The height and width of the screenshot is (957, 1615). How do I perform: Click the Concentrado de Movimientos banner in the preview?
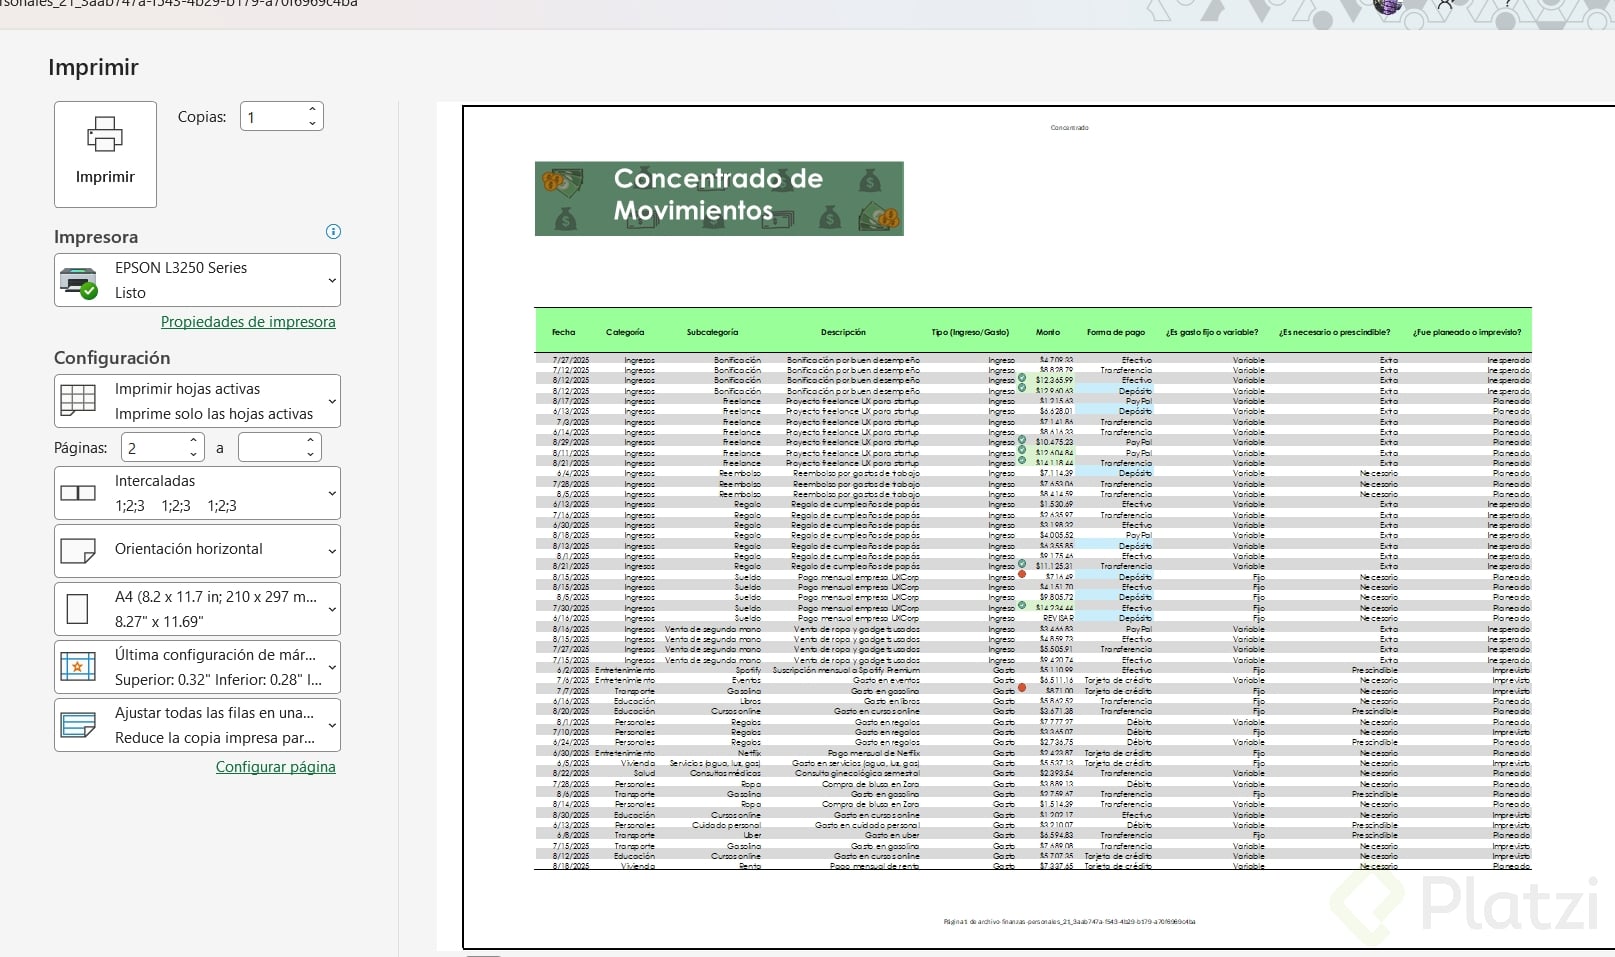[719, 199]
